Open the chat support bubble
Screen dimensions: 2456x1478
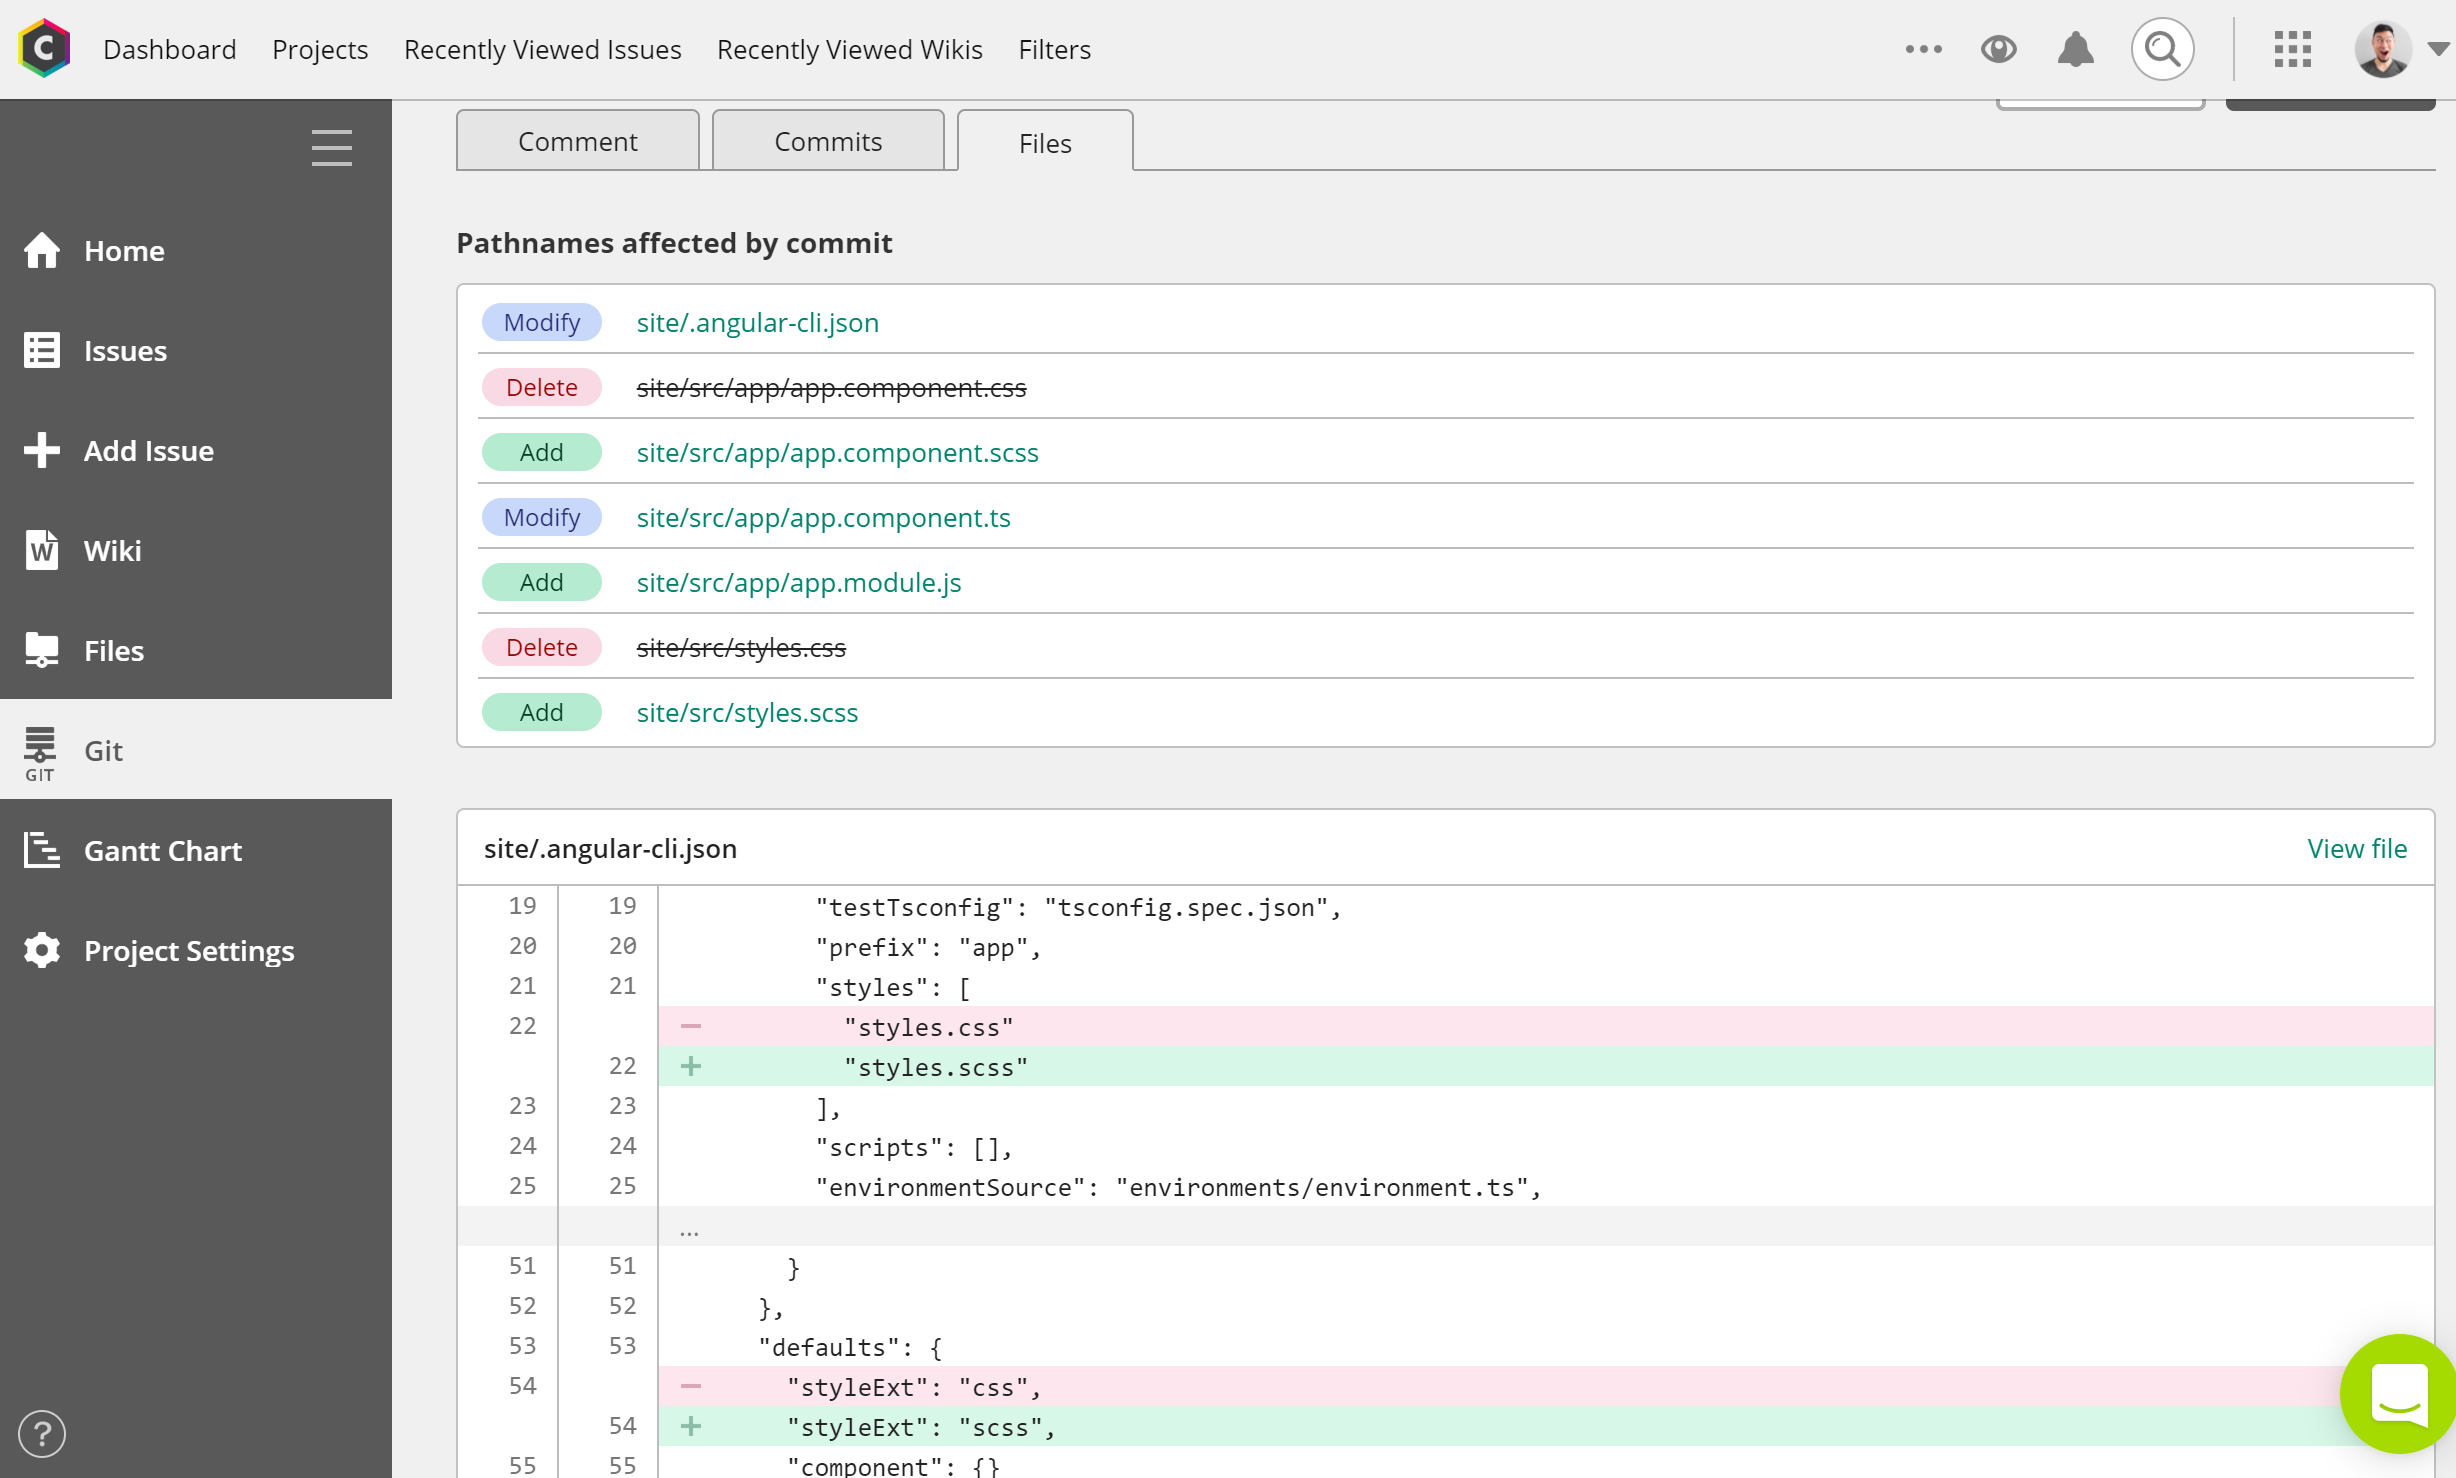(x=2398, y=1392)
